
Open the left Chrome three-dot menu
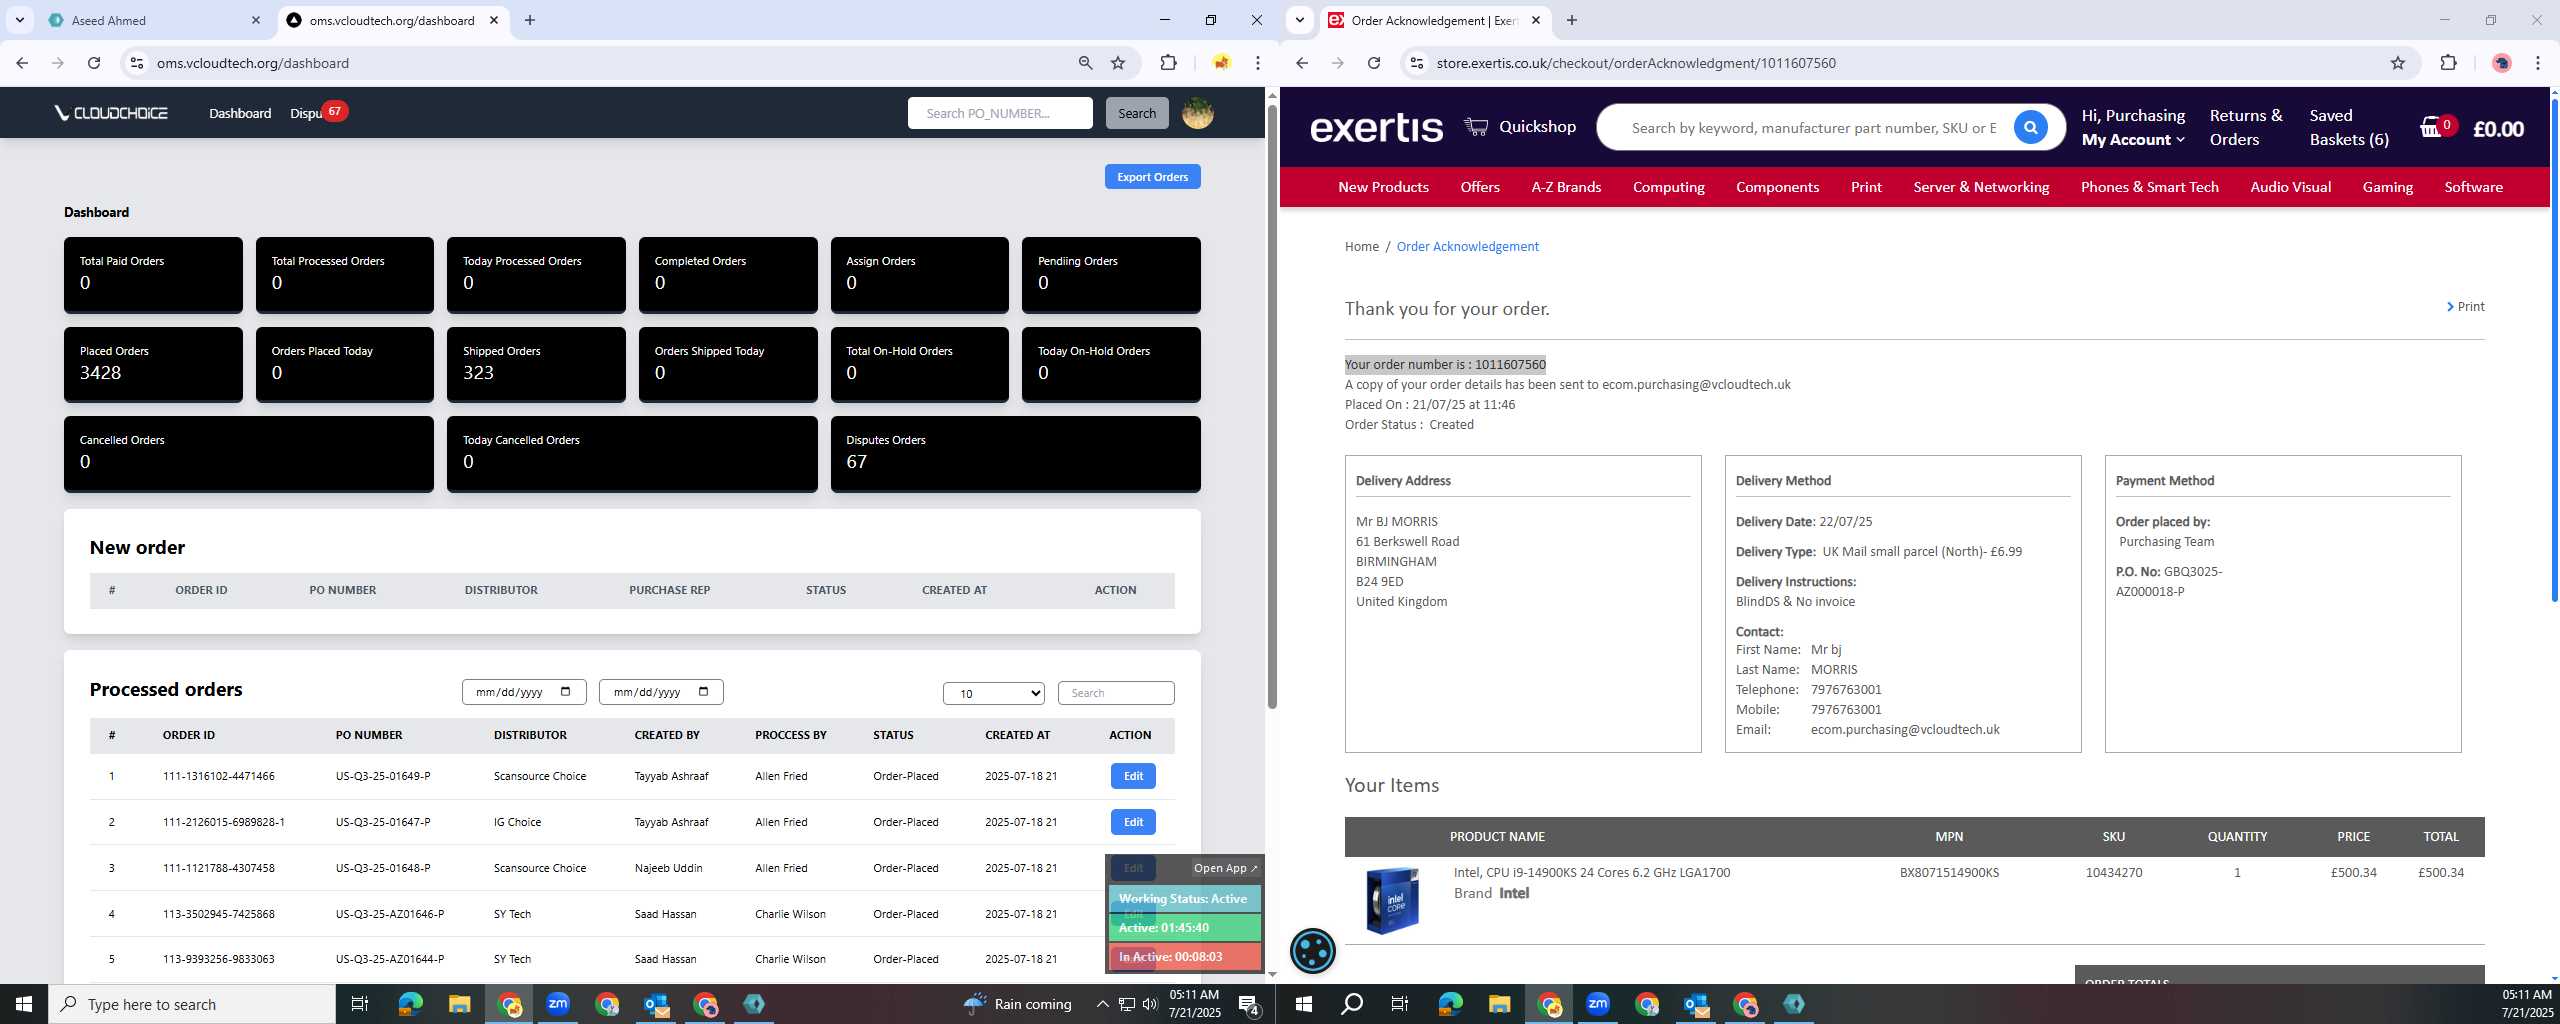pyautogui.click(x=1257, y=63)
